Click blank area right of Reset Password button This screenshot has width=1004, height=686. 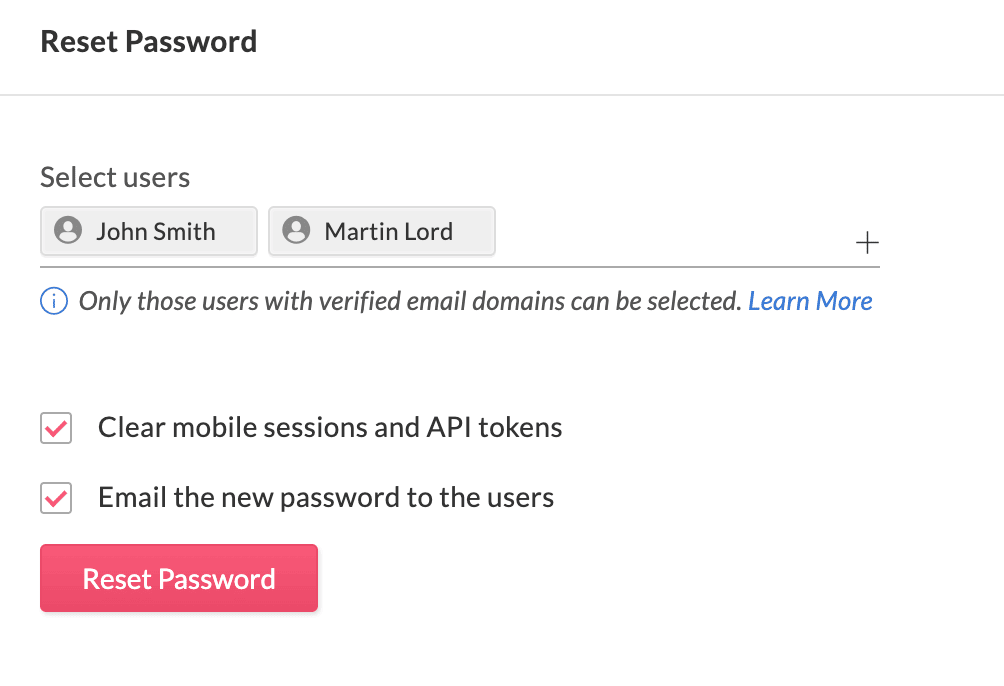[x=600, y=578]
